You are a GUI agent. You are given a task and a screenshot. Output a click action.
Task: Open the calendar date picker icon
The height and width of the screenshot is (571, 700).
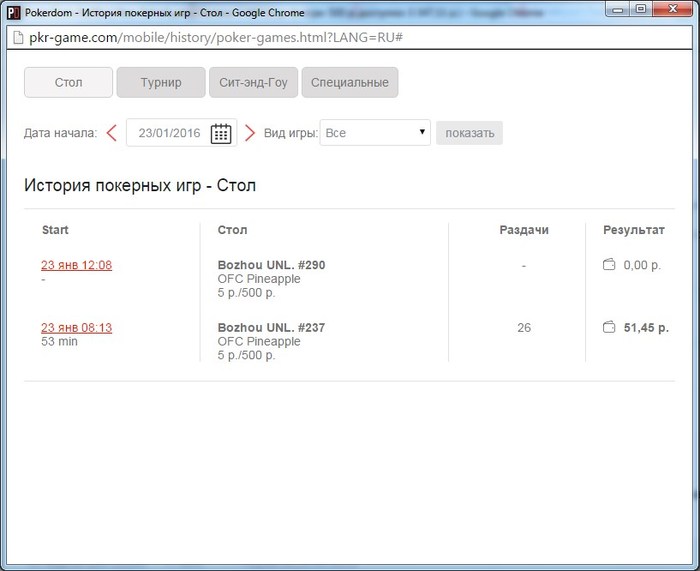(221, 133)
